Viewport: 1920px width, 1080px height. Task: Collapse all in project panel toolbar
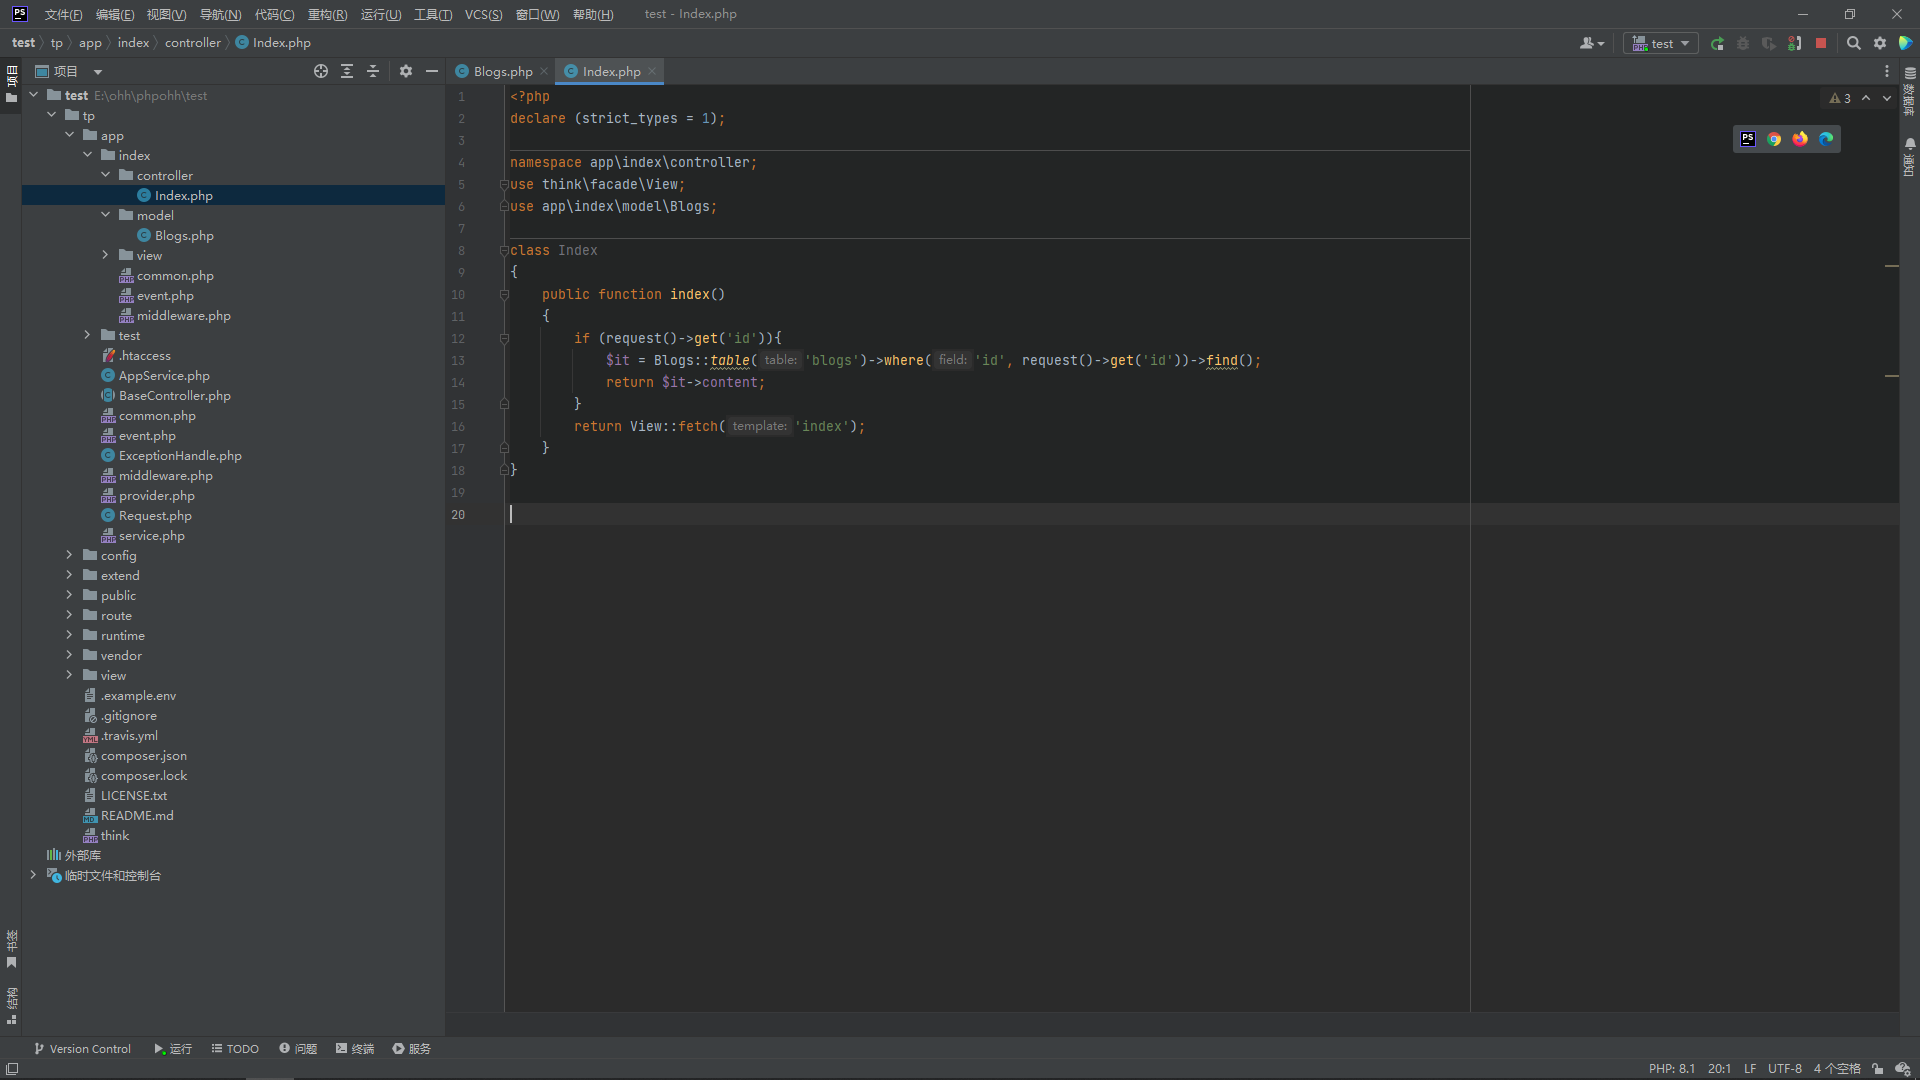[x=373, y=72]
